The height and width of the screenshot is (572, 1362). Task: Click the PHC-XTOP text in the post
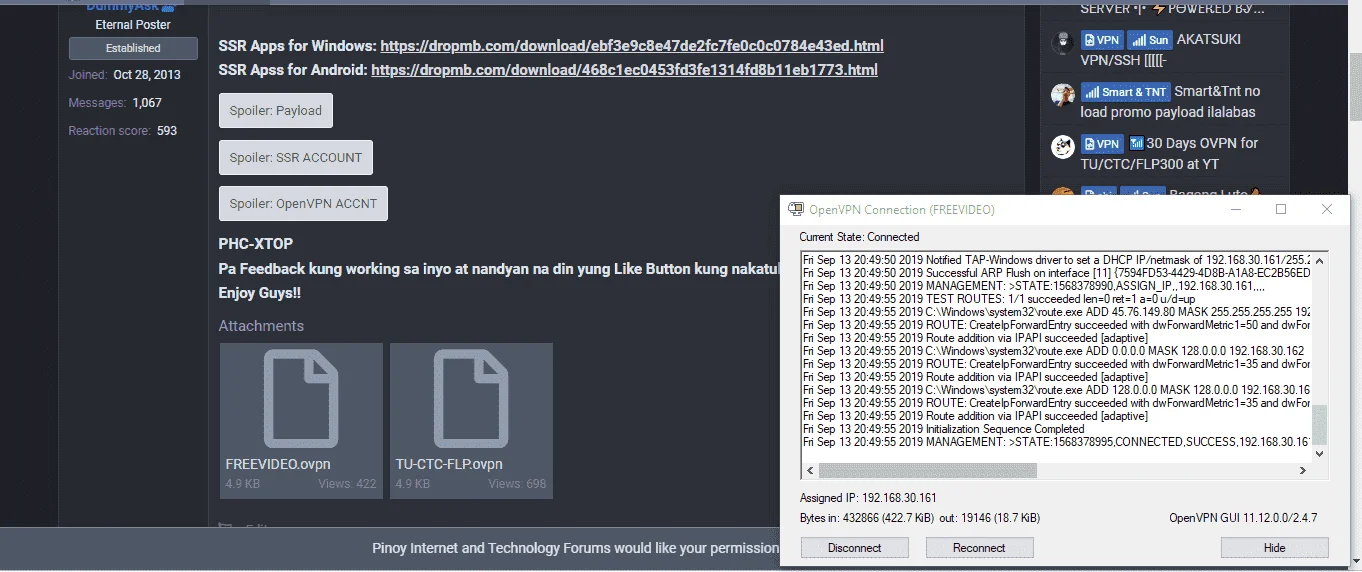tap(256, 244)
